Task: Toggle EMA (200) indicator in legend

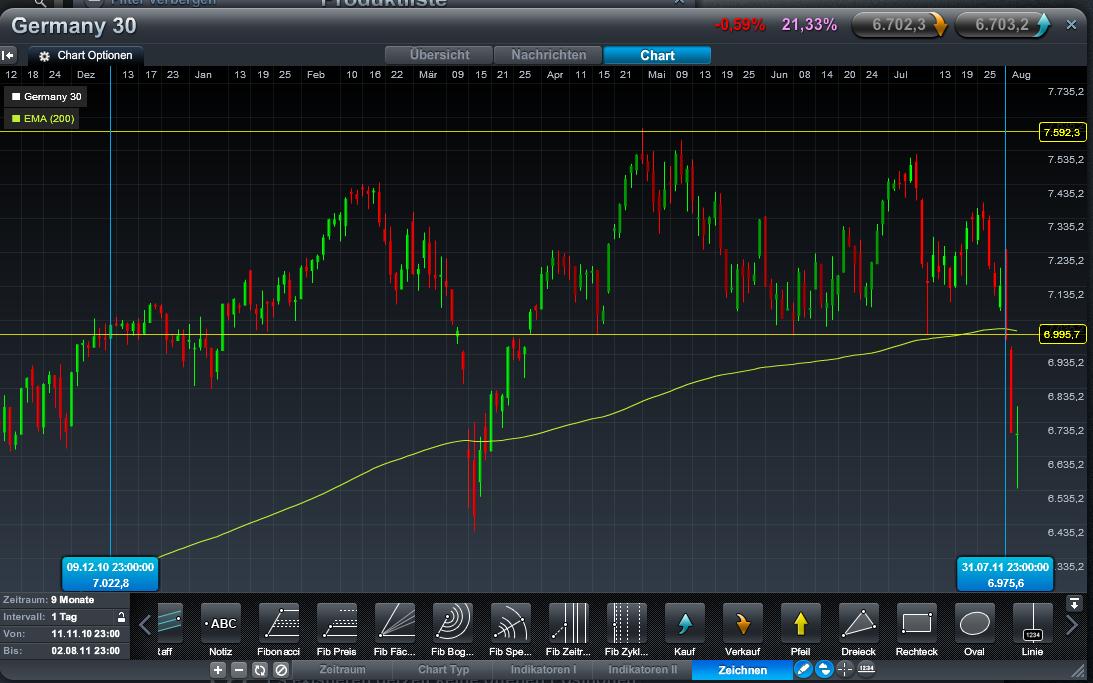Action: click(43, 118)
